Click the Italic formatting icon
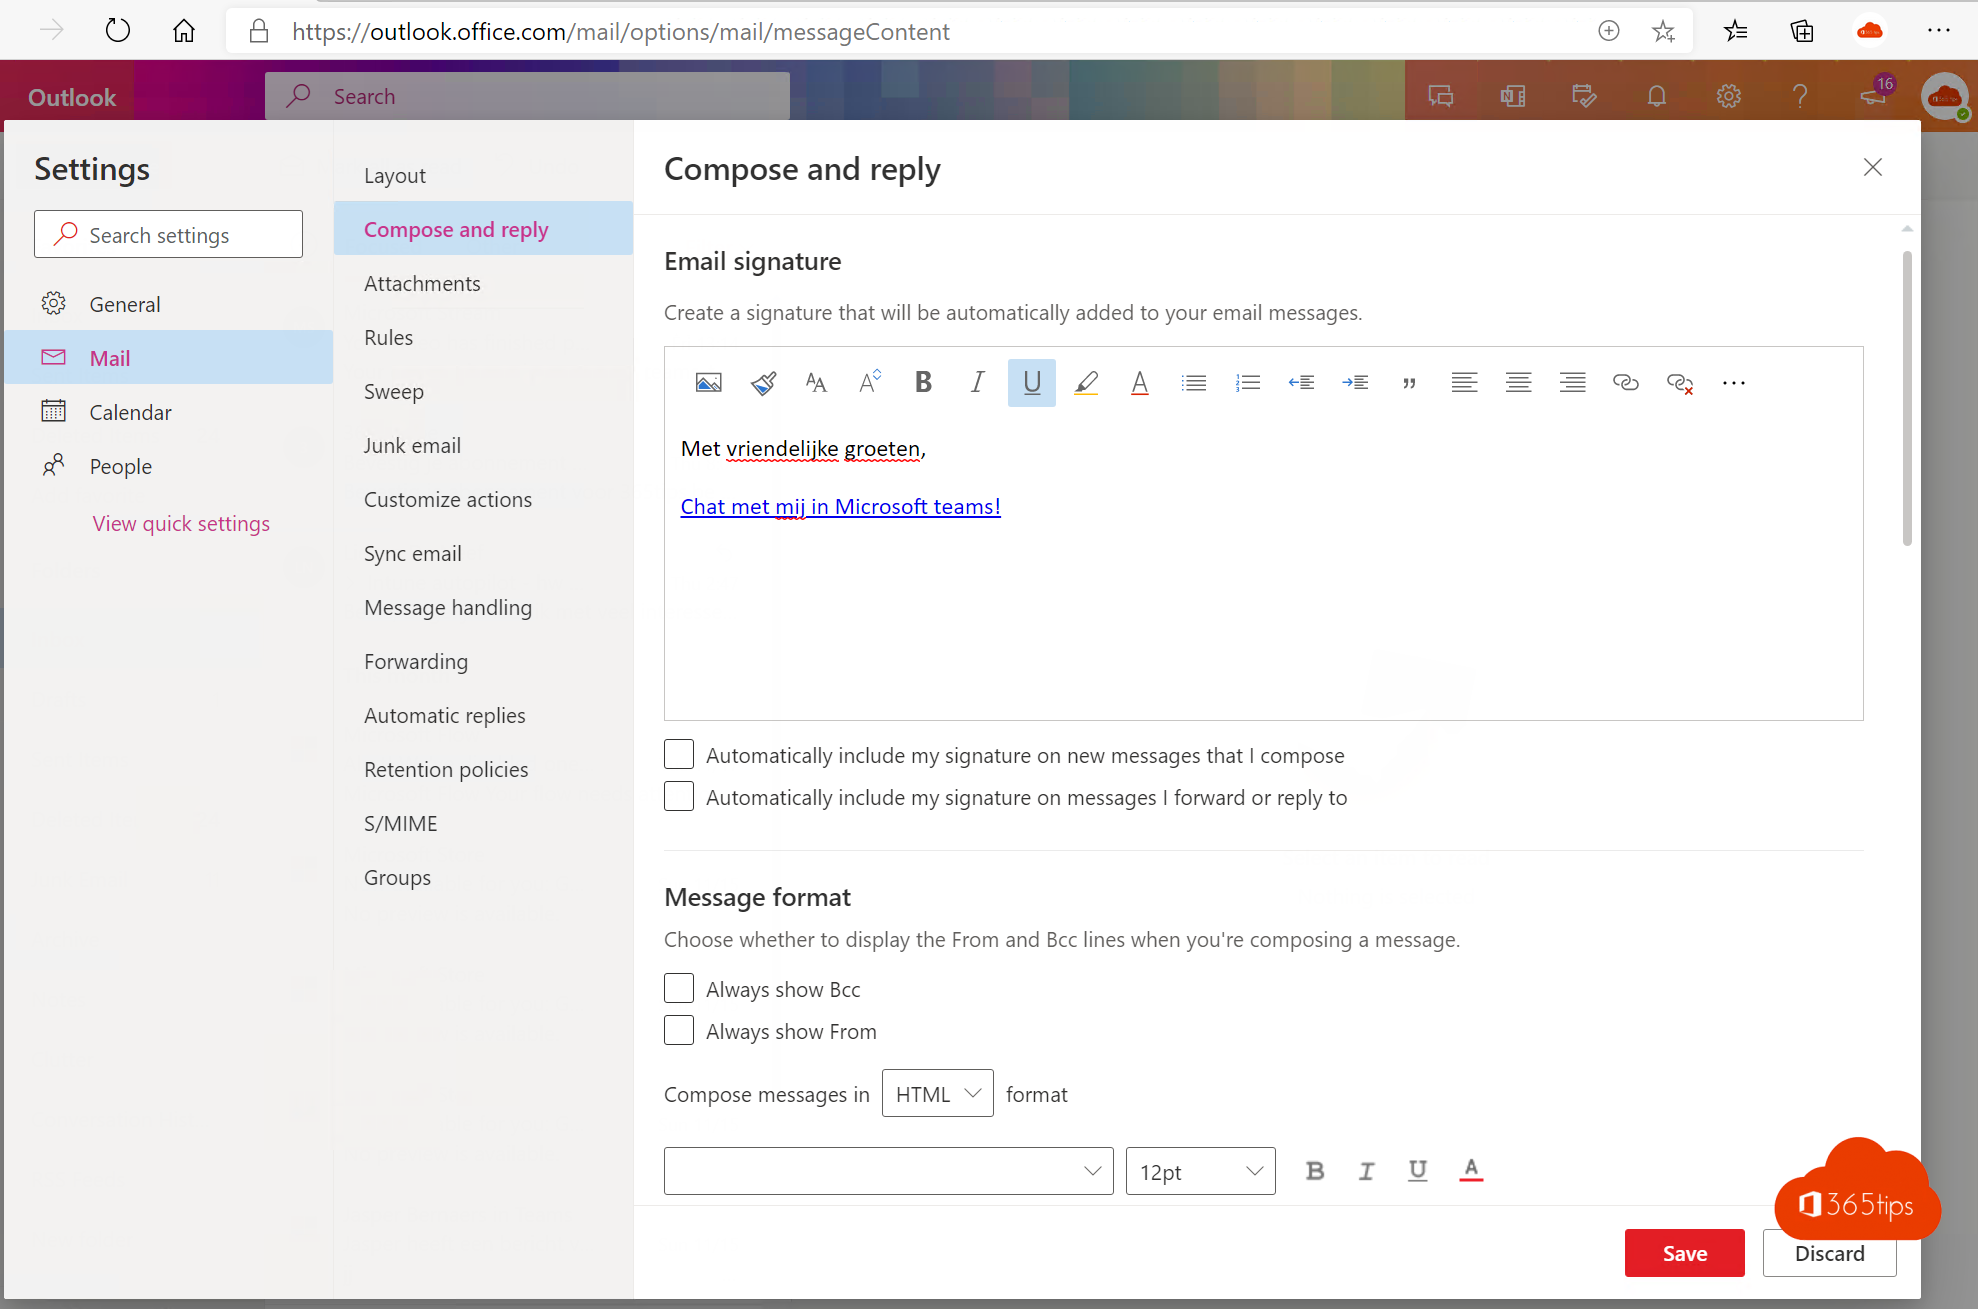Viewport: 1978px width, 1309px height. pos(976,383)
